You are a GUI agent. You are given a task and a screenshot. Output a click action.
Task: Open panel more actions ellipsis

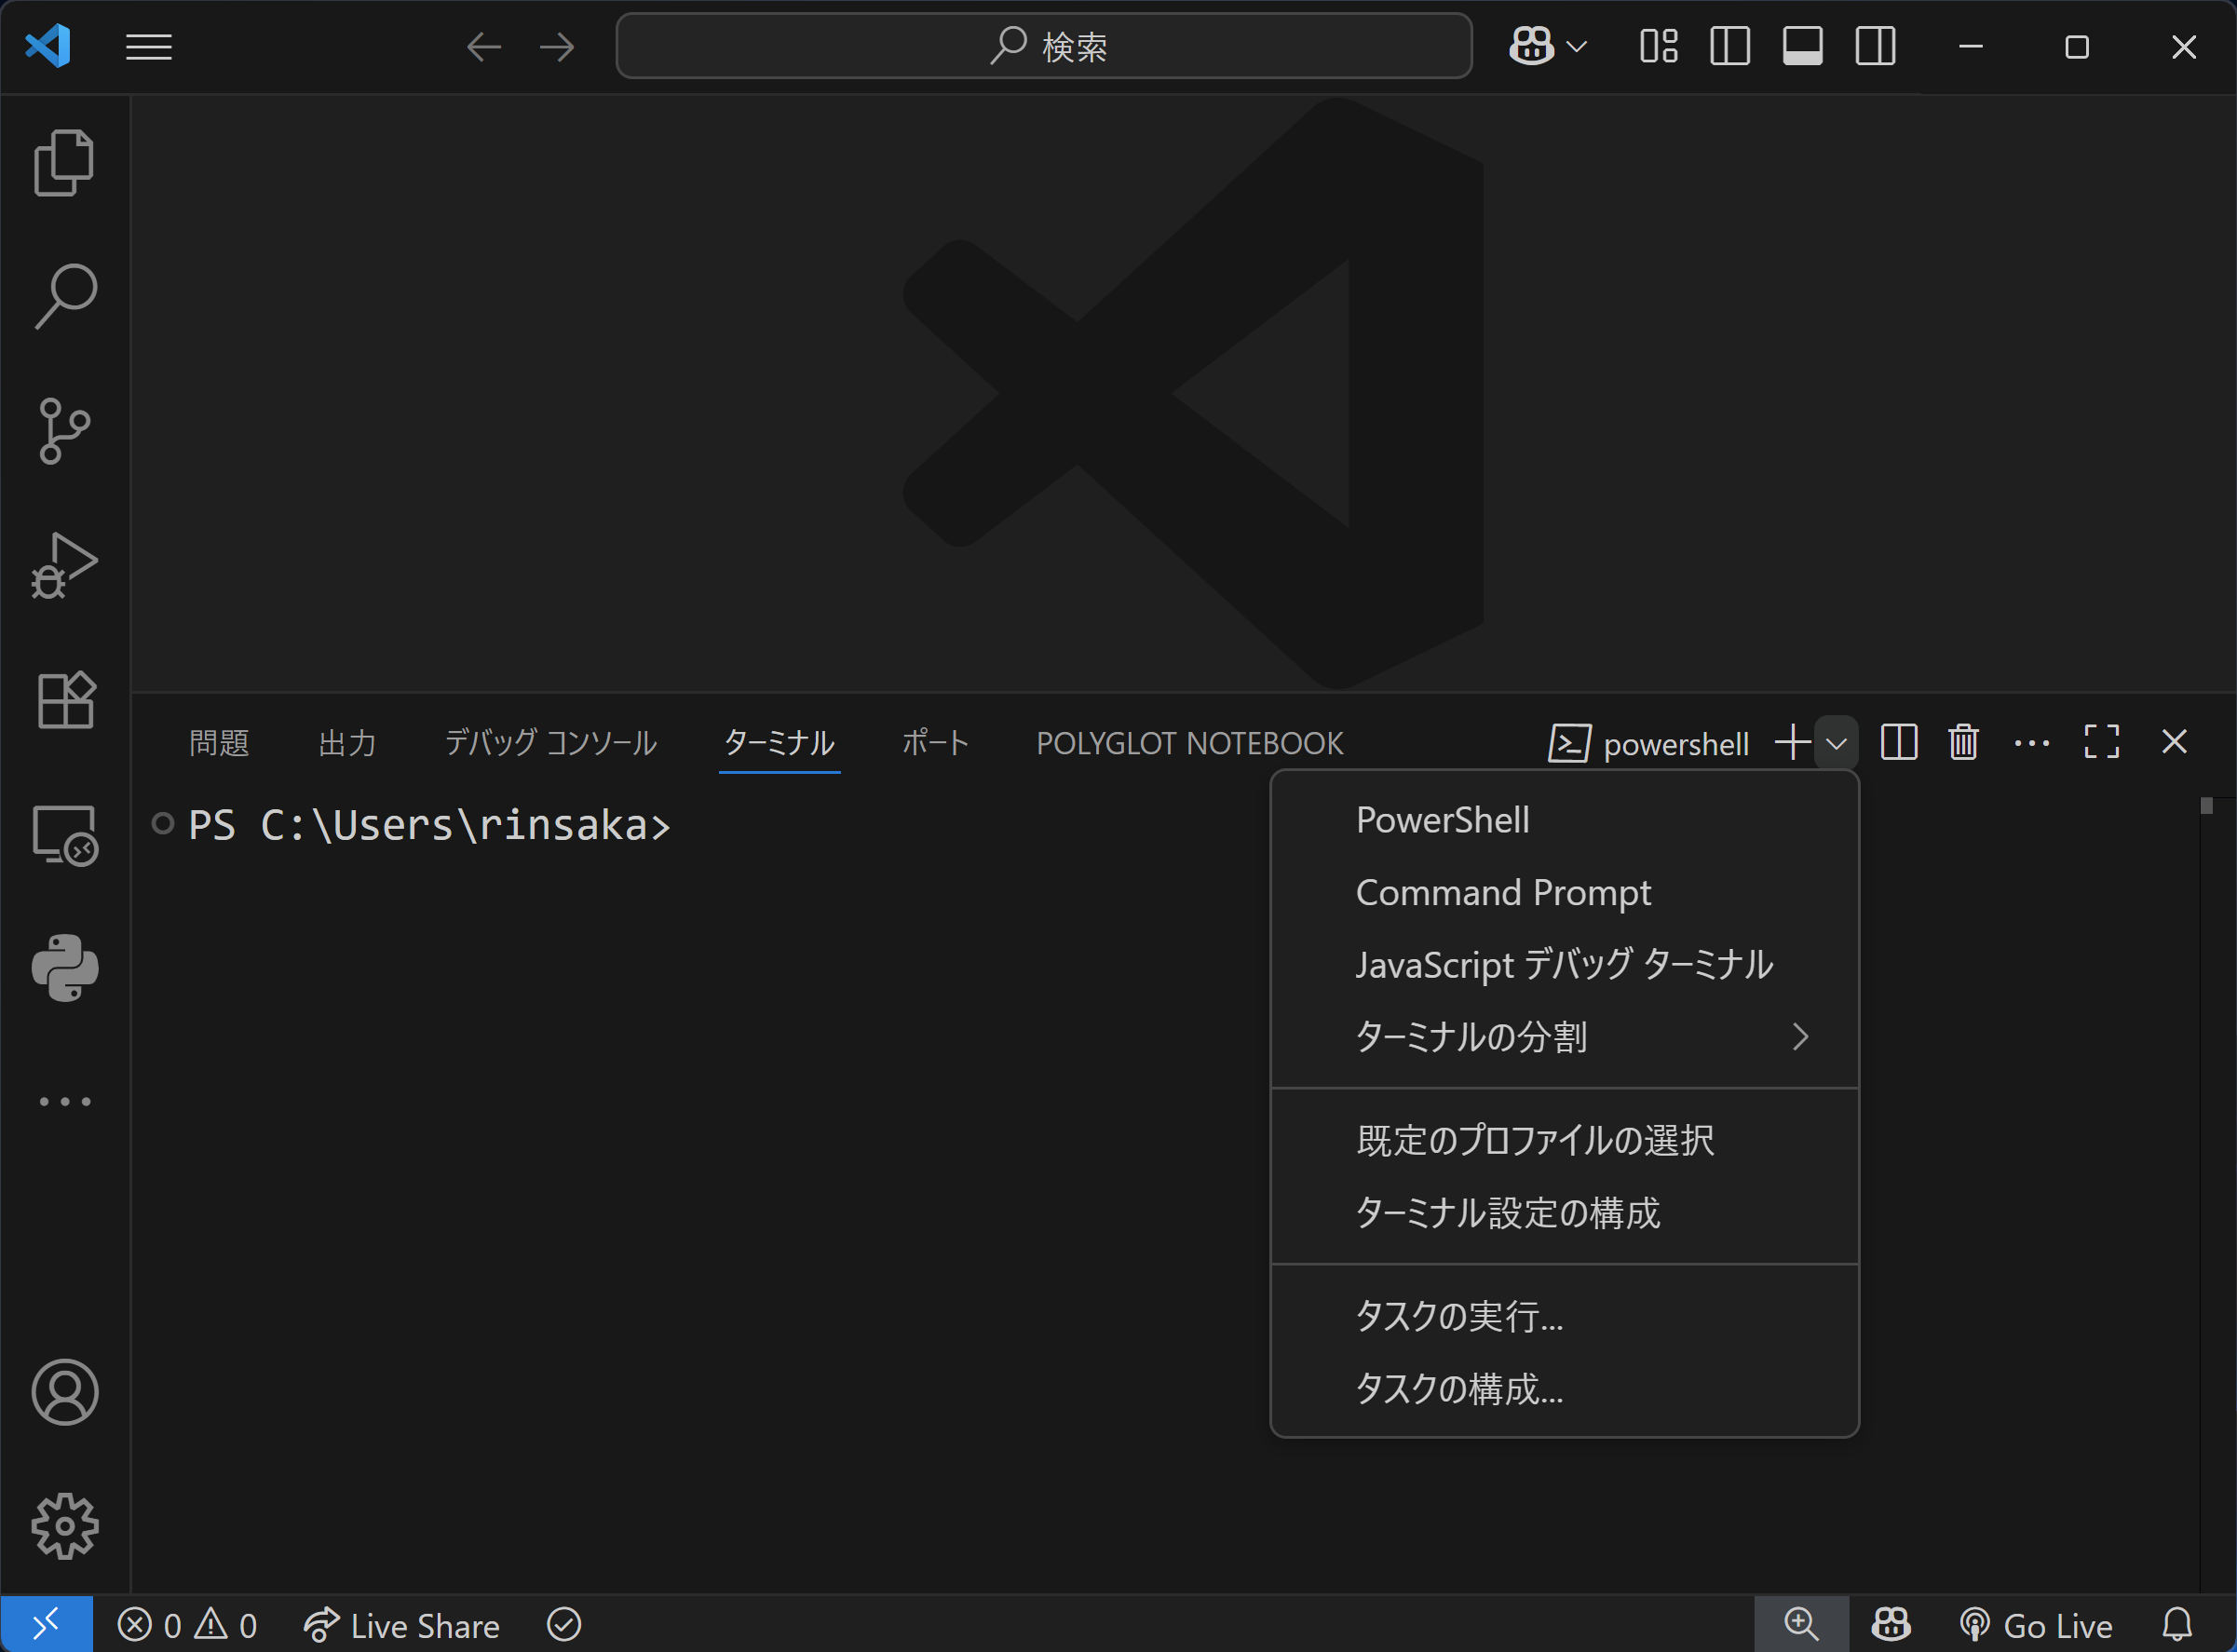2032,743
